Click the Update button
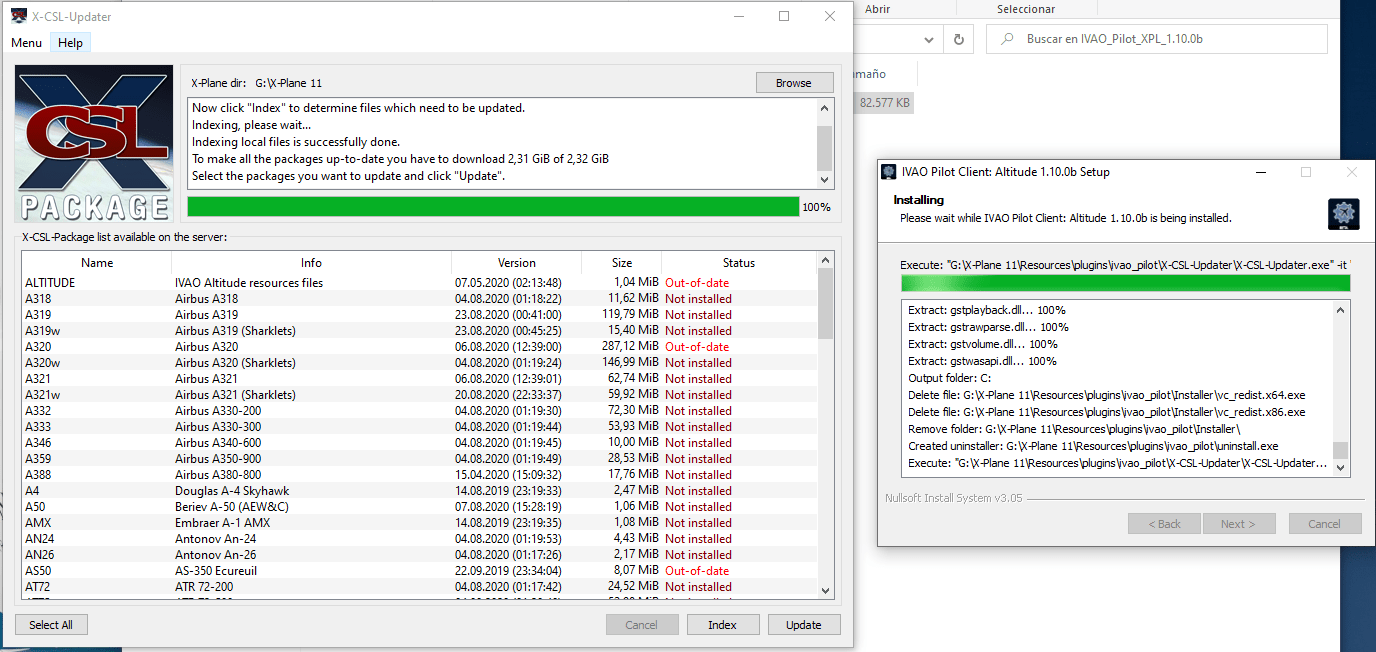1376x652 pixels. (x=804, y=625)
